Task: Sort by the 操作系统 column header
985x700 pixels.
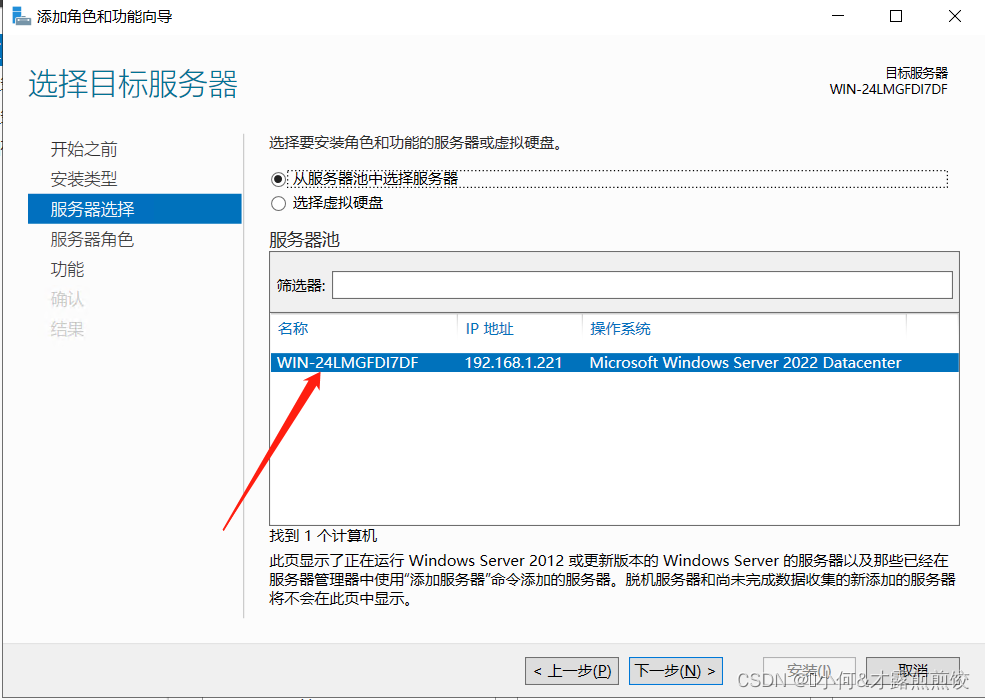Action: pyautogui.click(x=620, y=329)
